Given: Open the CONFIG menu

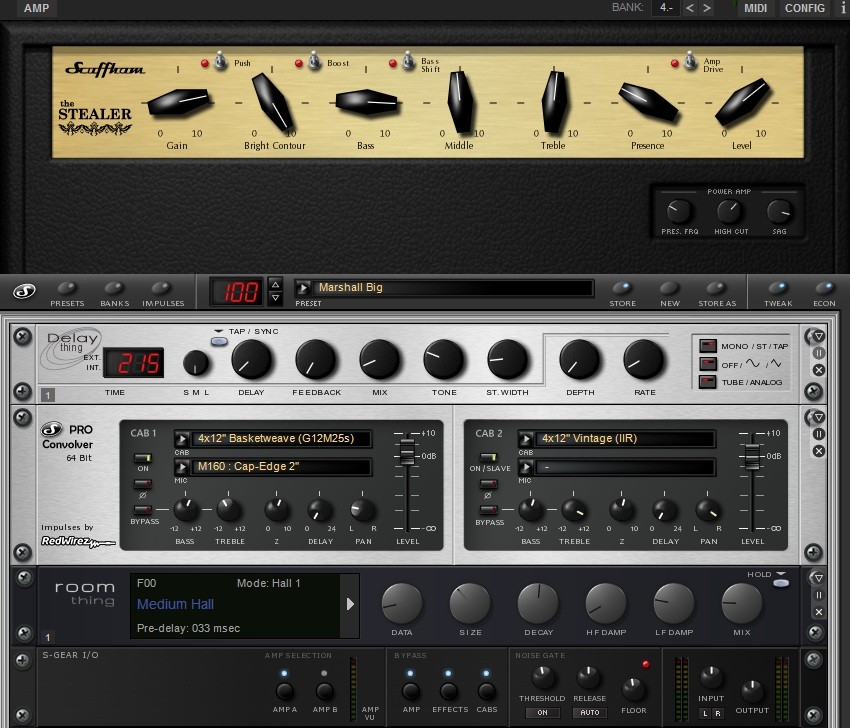Looking at the screenshot, I should point(804,8).
